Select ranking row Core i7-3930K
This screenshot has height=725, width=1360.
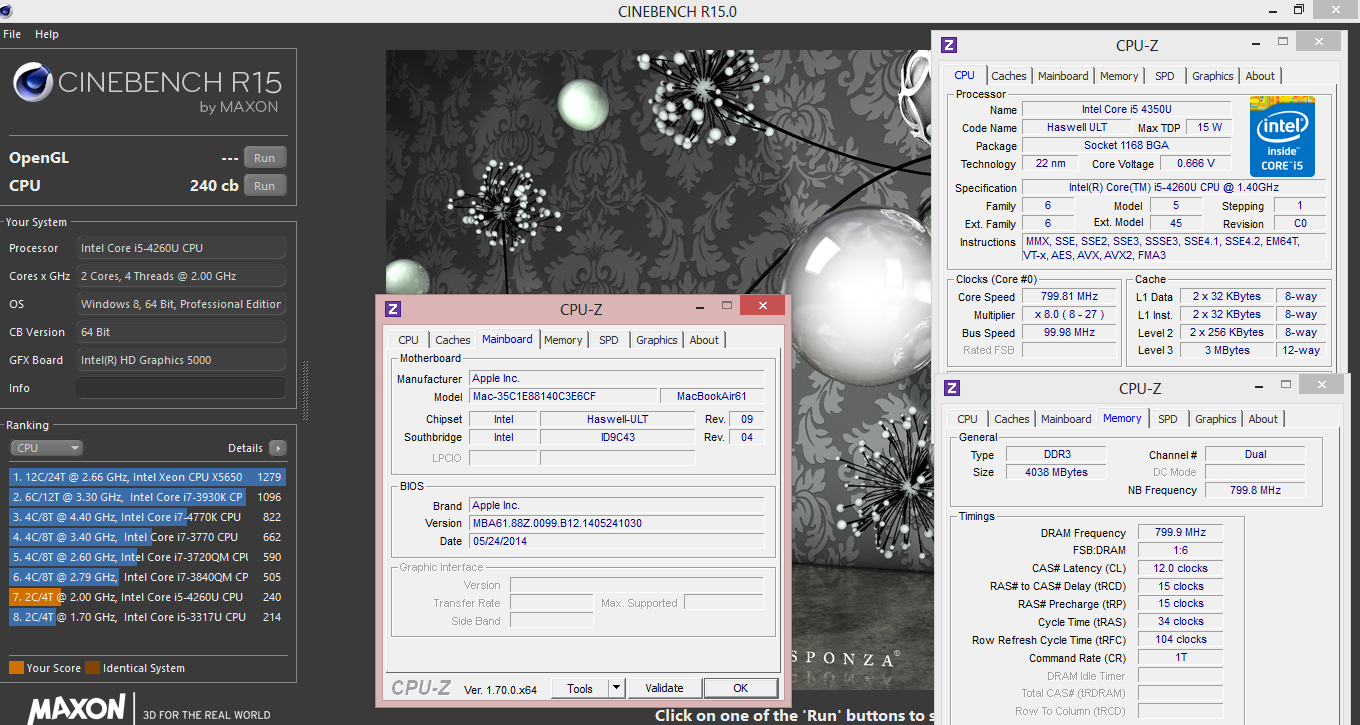(x=148, y=497)
